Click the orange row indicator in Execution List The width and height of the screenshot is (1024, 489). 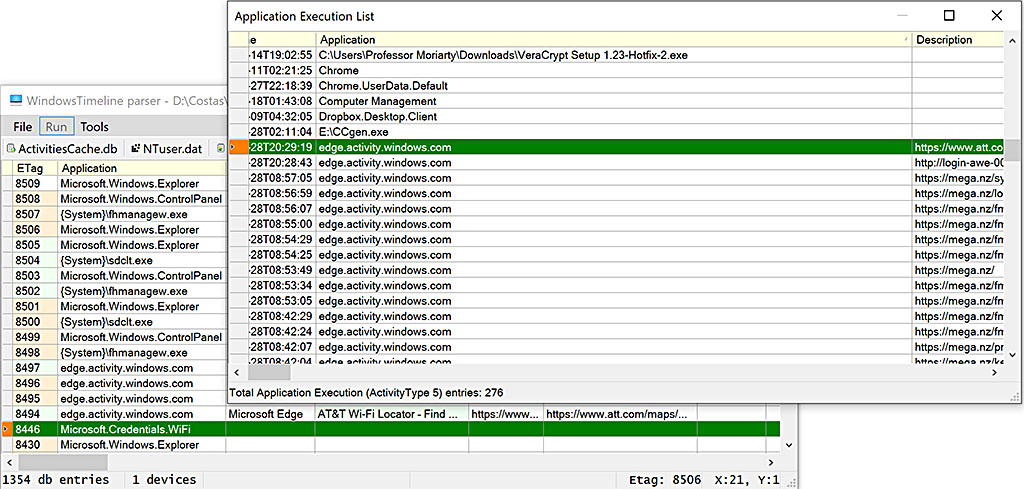pyautogui.click(x=238, y=148)
